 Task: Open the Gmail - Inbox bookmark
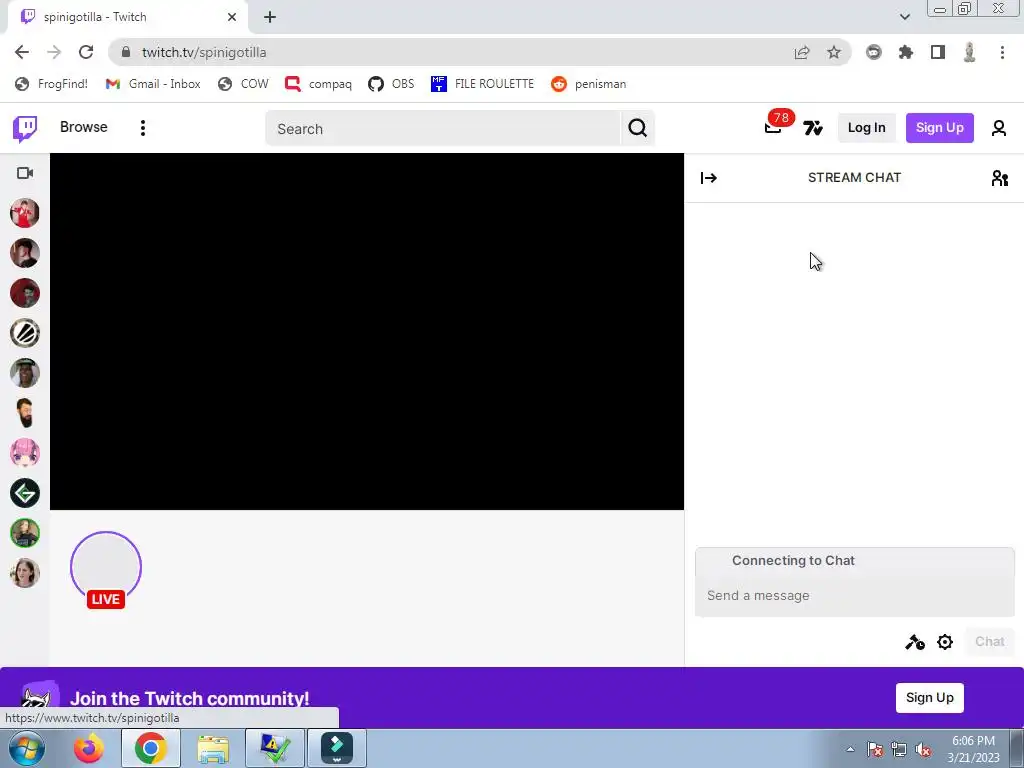coord(153,84)
